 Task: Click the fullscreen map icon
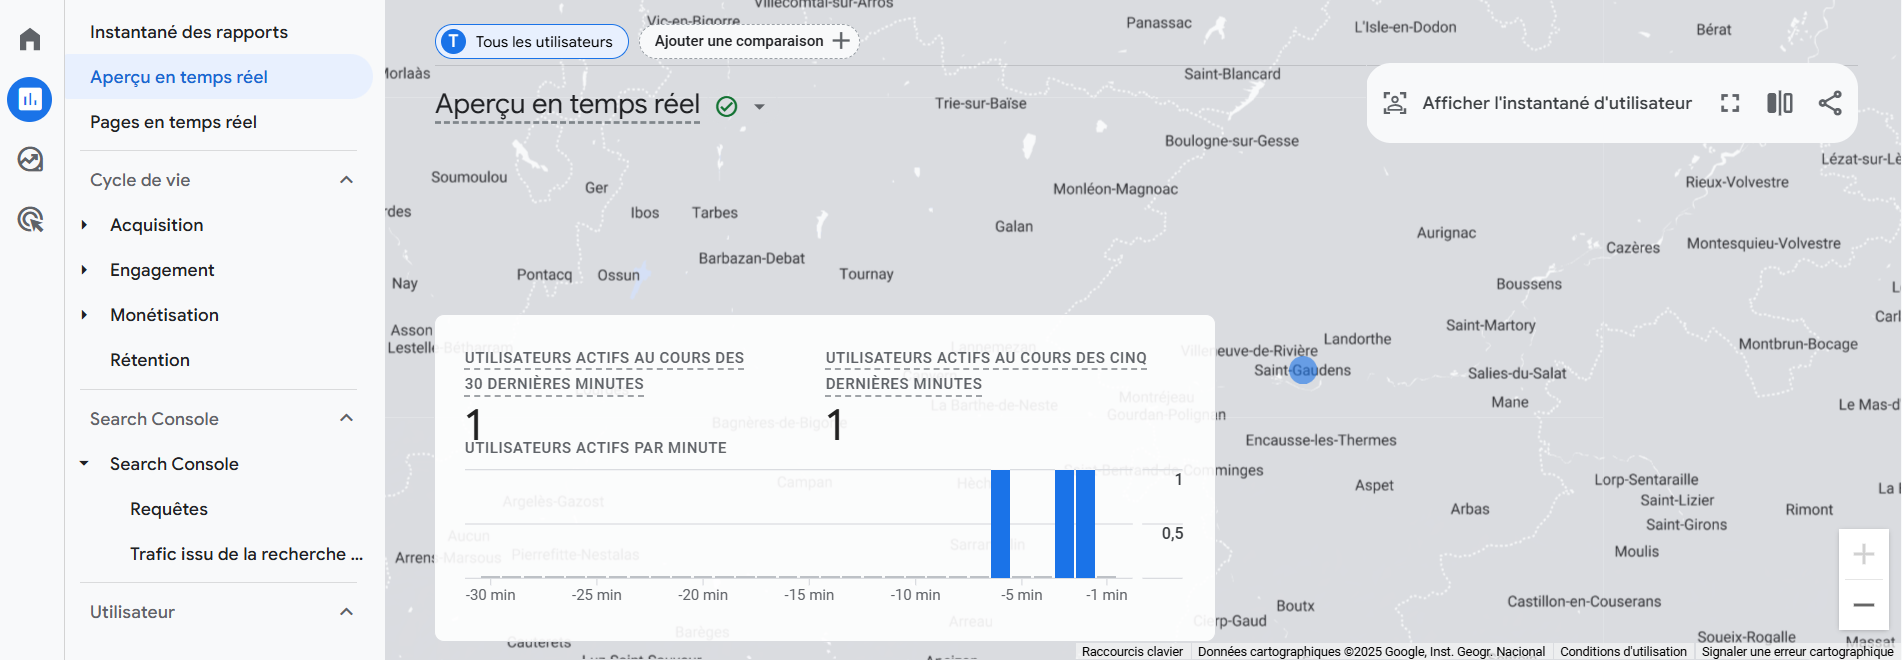1730,103
